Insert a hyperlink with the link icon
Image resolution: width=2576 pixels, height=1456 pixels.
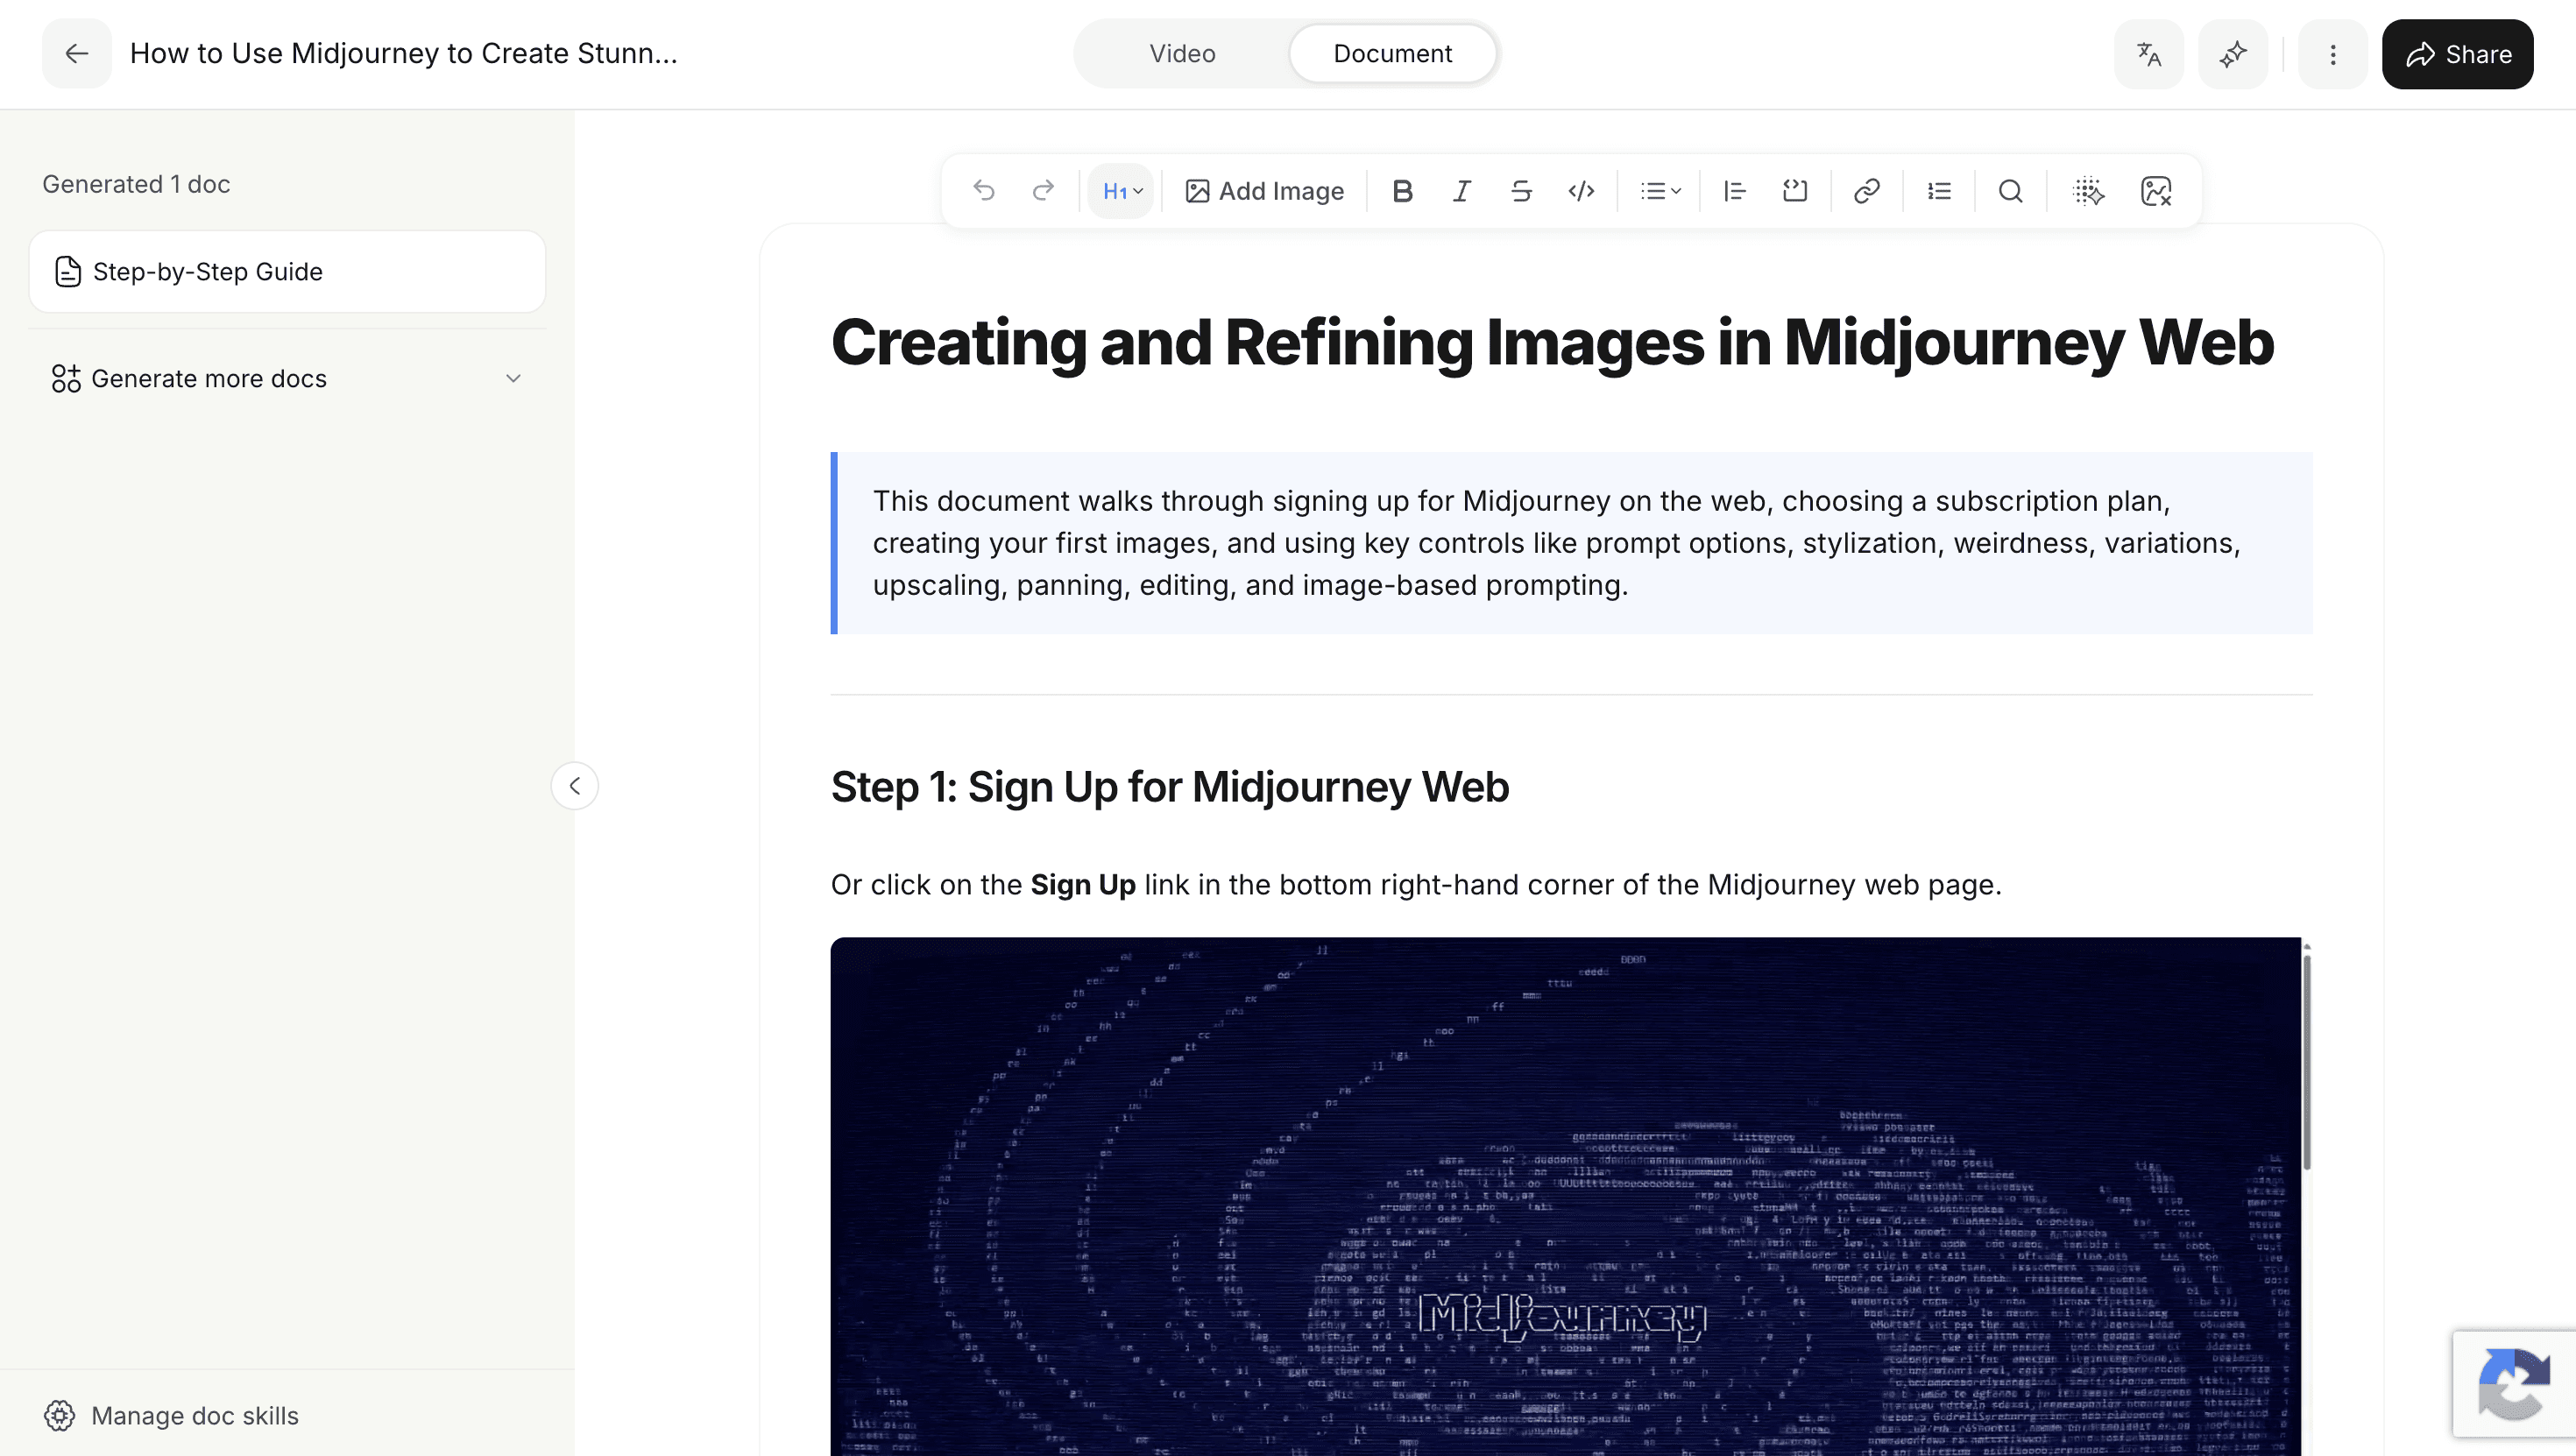point(1867,191)
